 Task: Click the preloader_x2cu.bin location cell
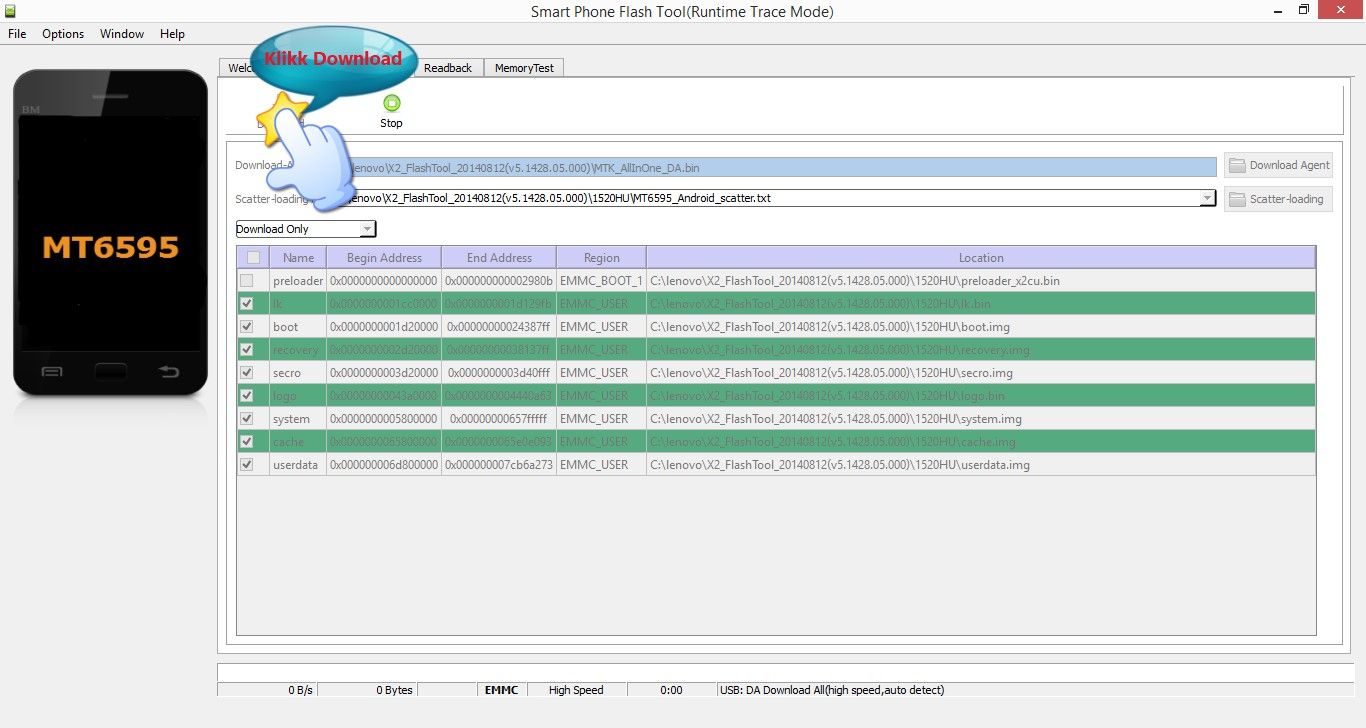click(x=981, y=281)
